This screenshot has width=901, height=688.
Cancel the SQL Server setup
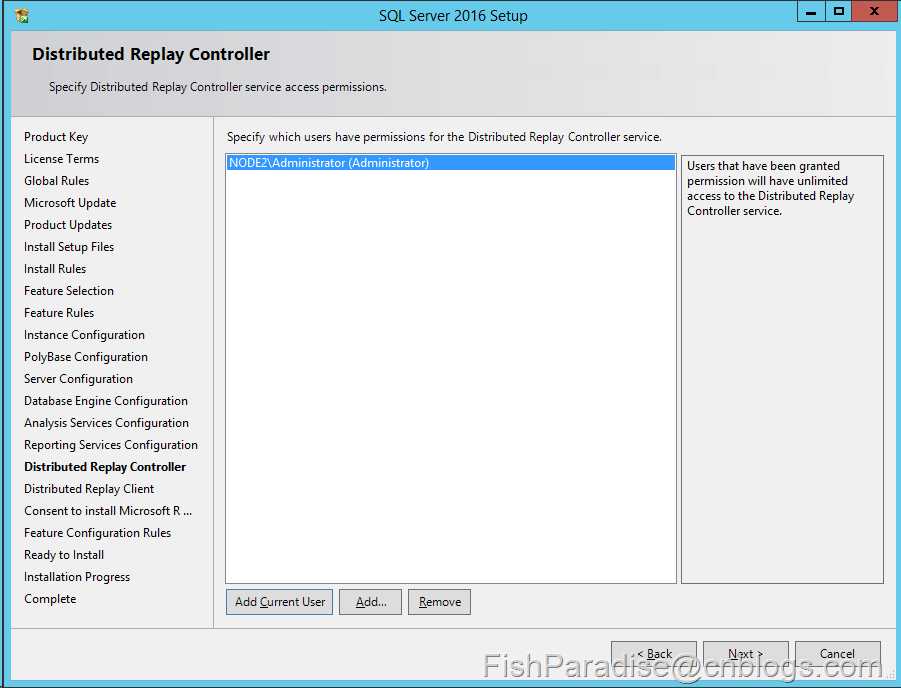838,654
